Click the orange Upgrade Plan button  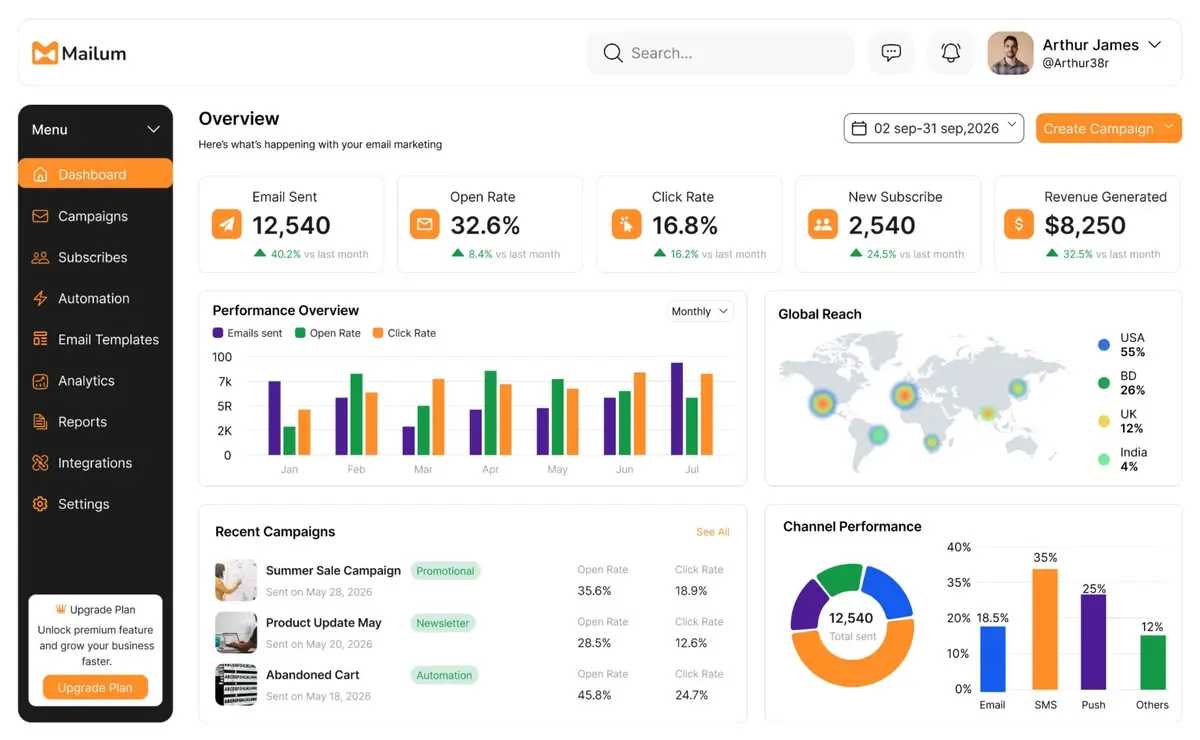(x=95, y=687)
